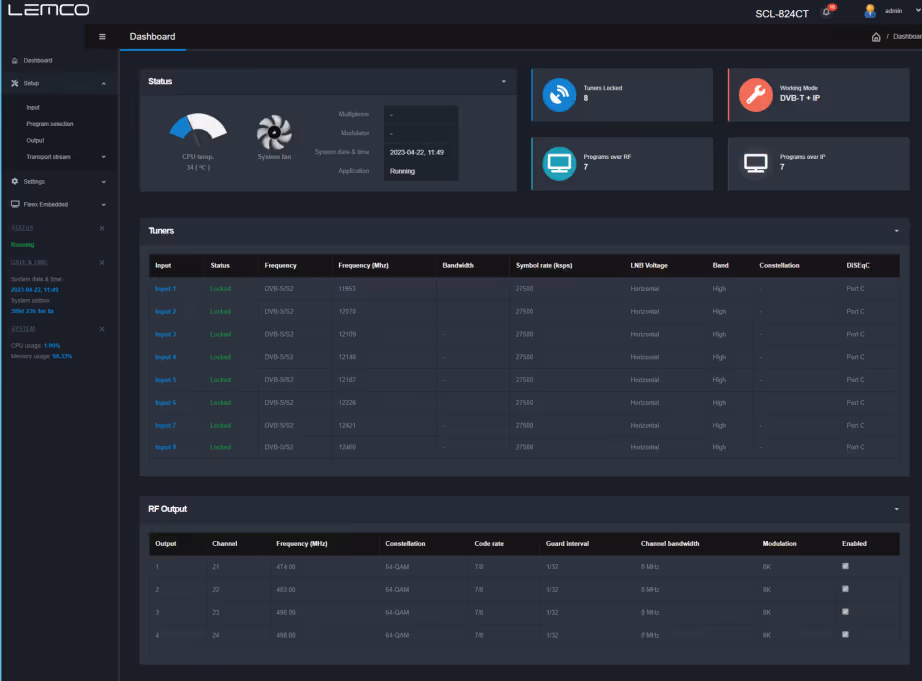The height and width of the screenshot is (681, 922).
Task: Collapse the Tuners panel arrow
Action: pyautogui.click(x=897, y=231)
